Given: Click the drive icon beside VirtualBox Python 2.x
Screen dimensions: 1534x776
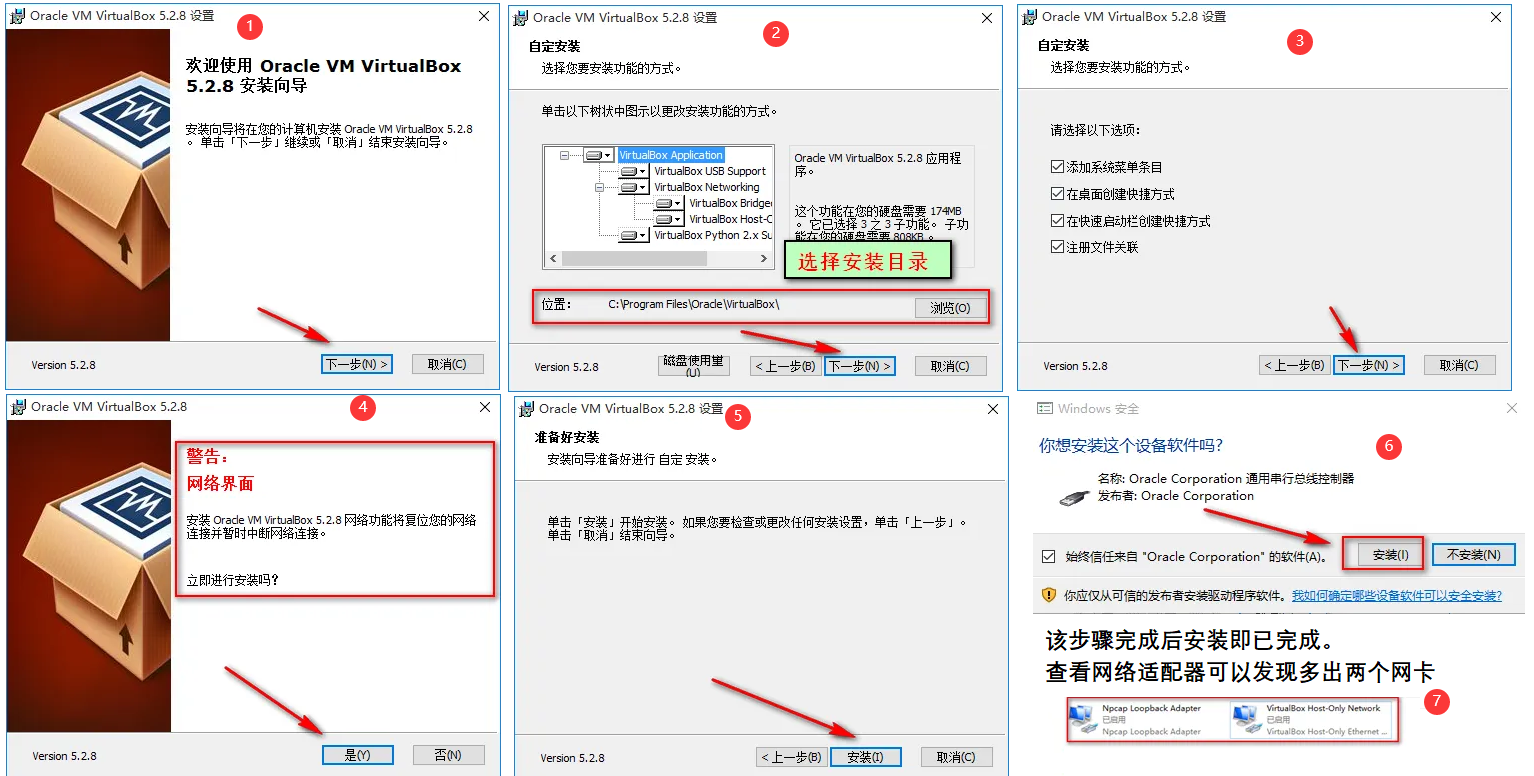Looking at the screenshot, I should [x=630, y=236].
